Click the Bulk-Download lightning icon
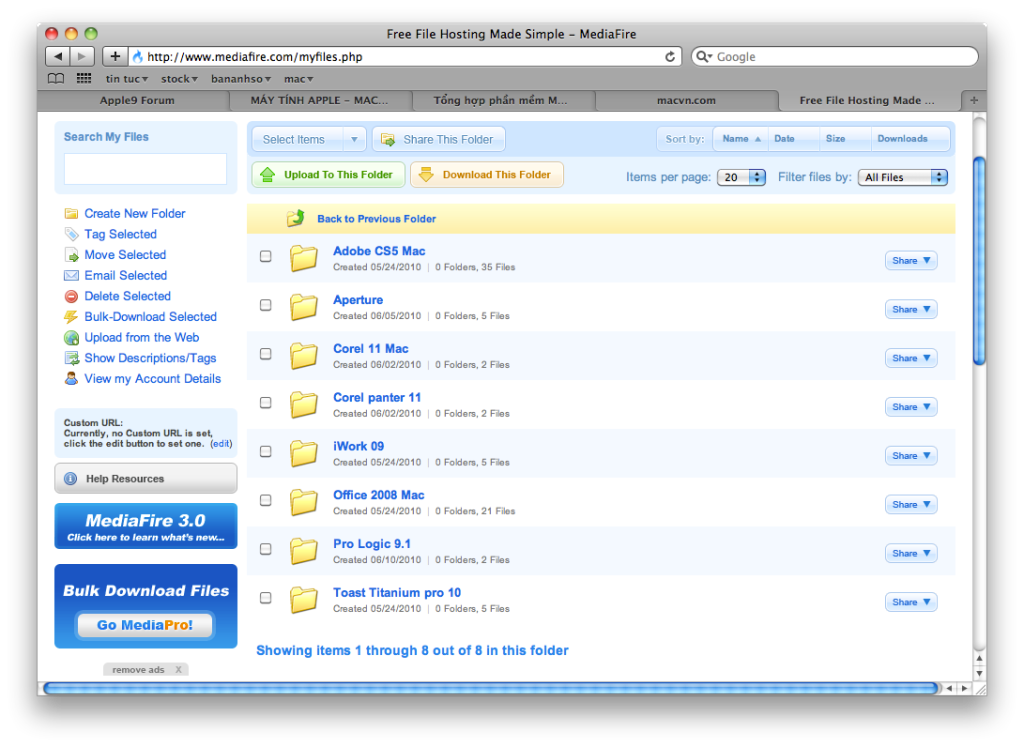This screenshot has width=1024, height=747. pyautogui.click(x=71, y=317)
